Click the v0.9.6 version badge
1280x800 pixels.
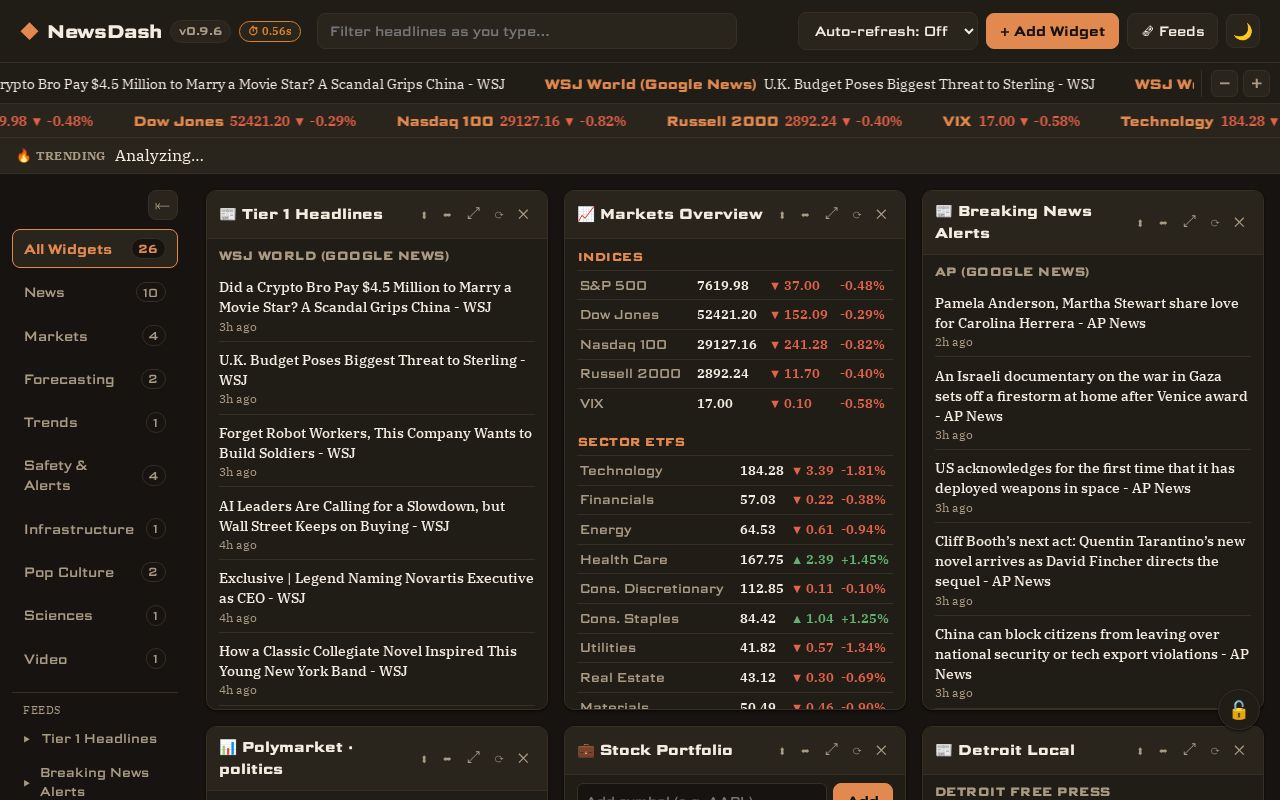coord(200,31)
